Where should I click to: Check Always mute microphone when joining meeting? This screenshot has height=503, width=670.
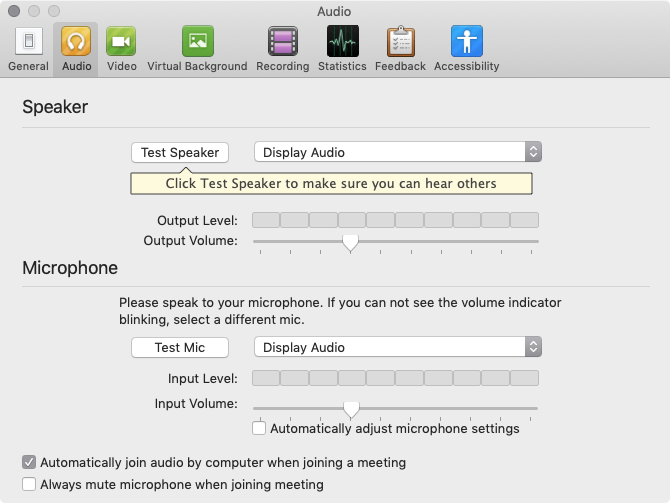29,484
